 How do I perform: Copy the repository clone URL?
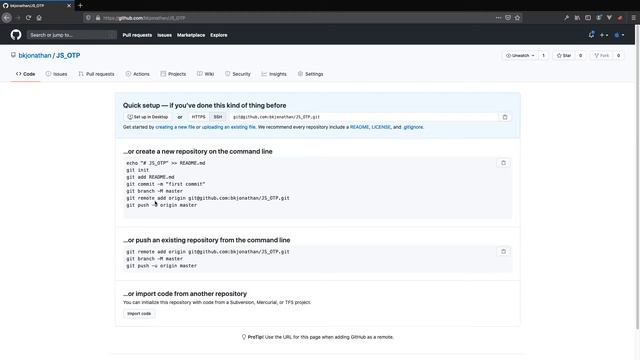tap(505, 117)
